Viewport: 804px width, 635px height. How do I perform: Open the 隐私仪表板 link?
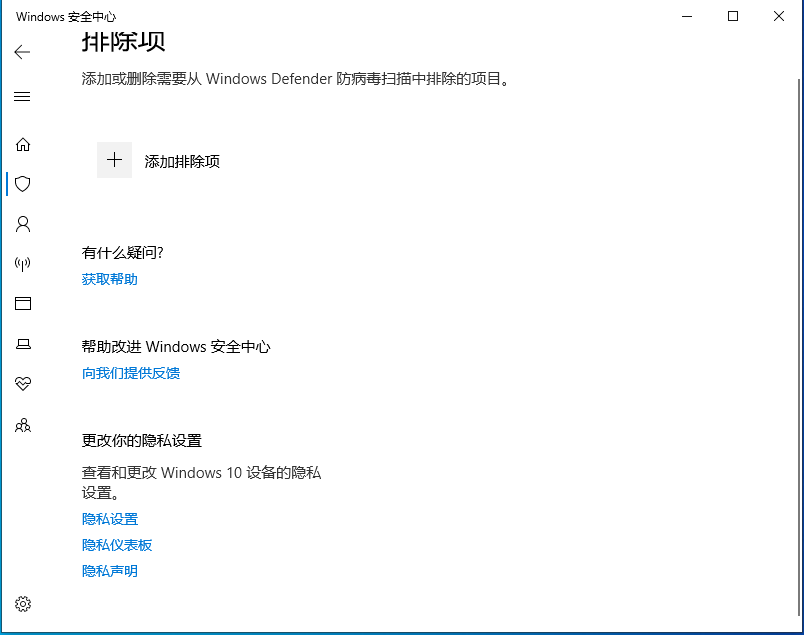click(x=117, y=545)
